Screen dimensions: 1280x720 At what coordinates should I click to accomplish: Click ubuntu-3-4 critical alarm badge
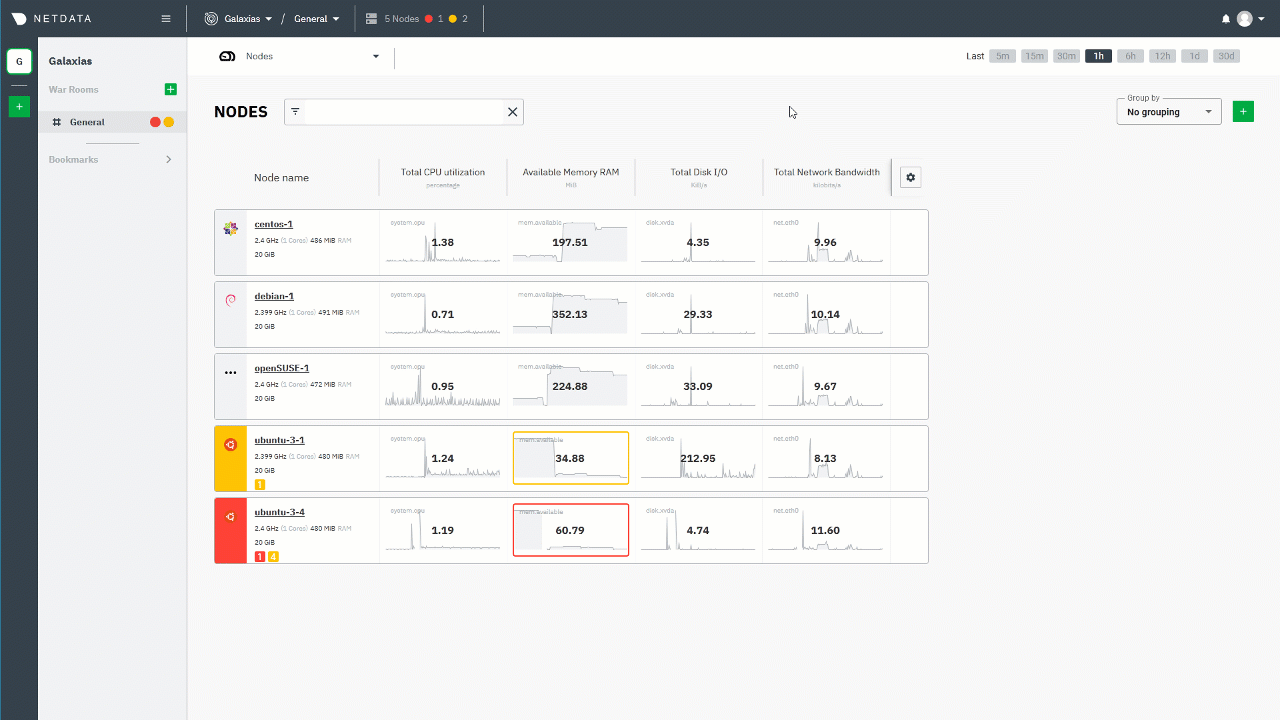pos(260,556)
